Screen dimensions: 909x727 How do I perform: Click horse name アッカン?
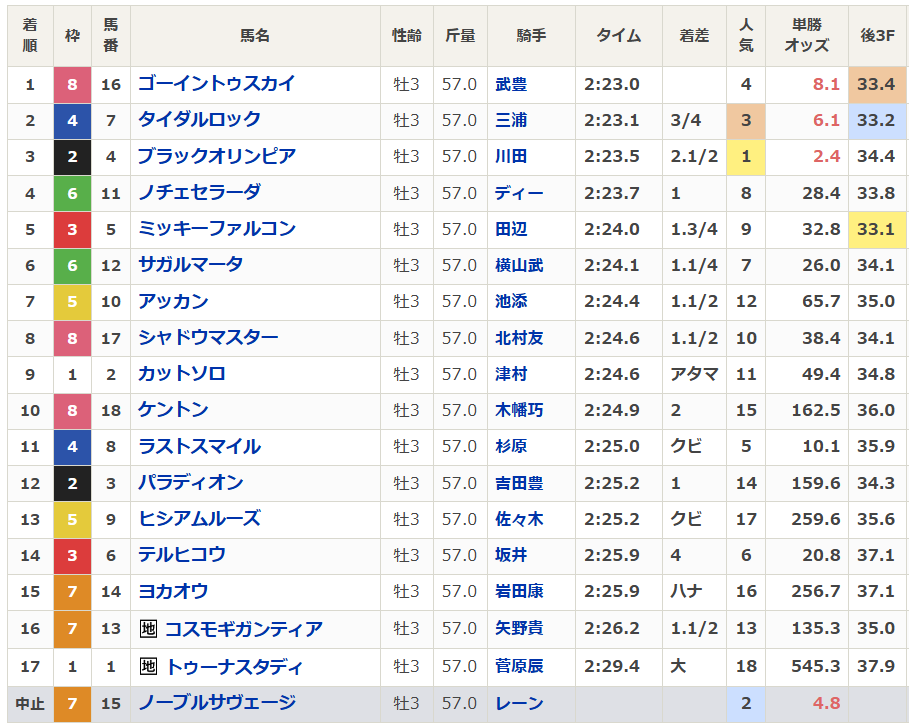click(173, 301)
